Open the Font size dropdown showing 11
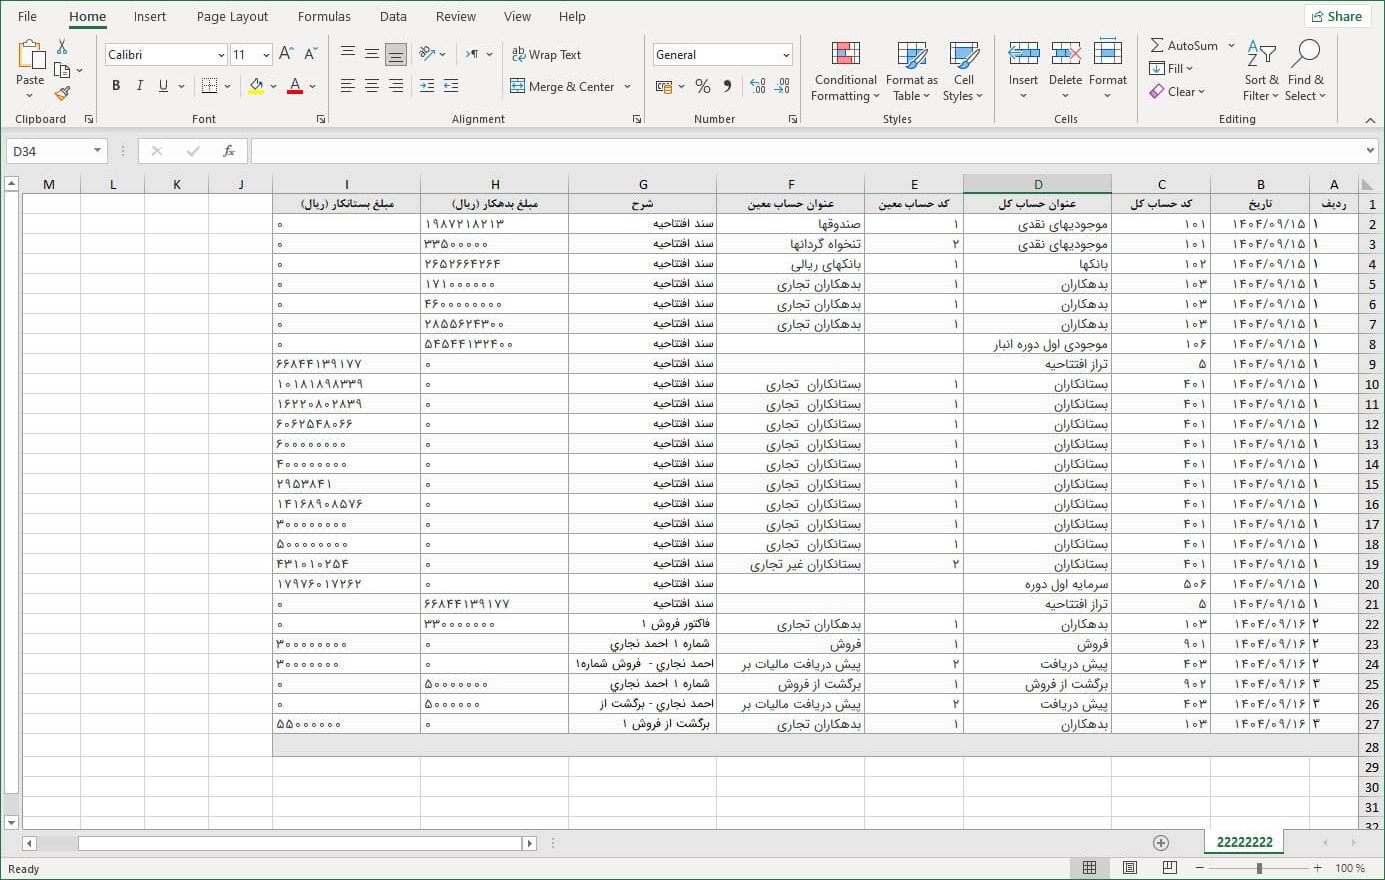Screen dimensions: 1385x880 (265, 55)
